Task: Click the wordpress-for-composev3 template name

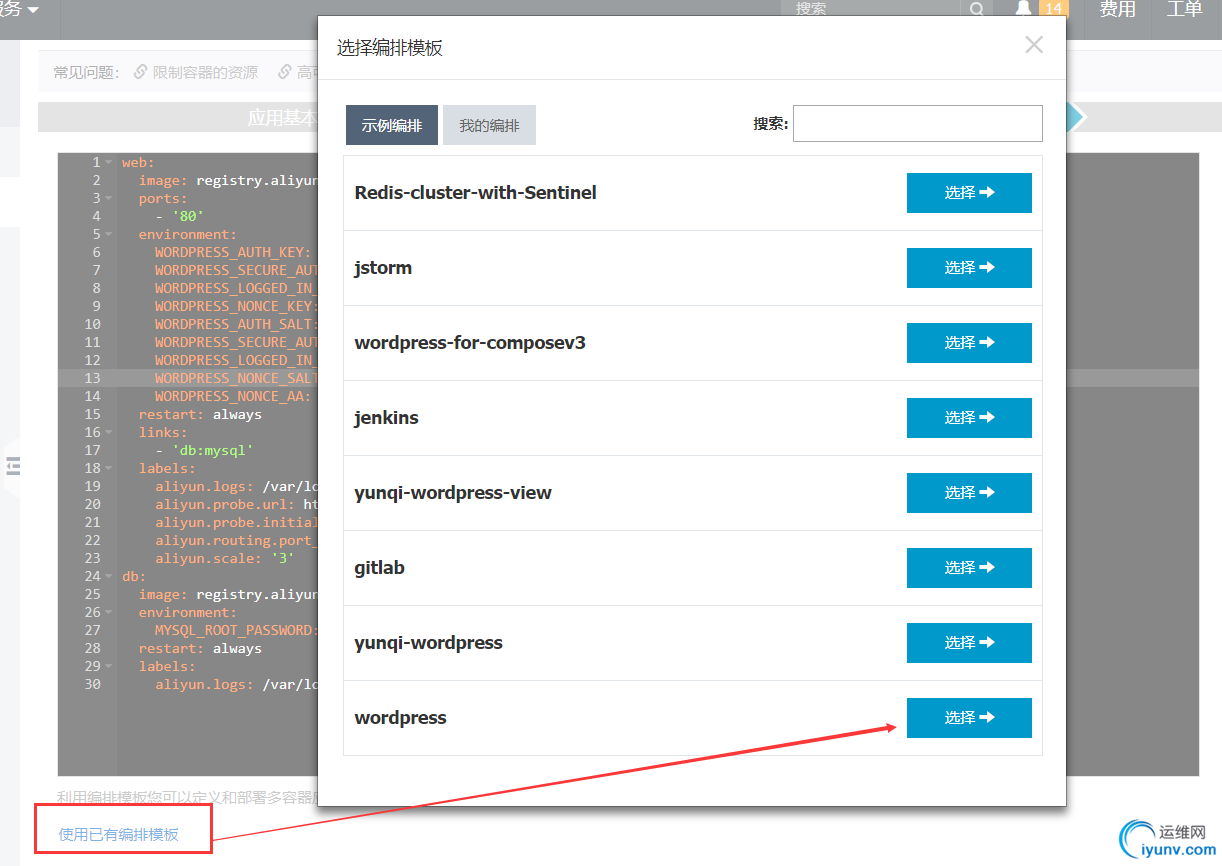Action: pyautogui.click(x=470, y=343)
